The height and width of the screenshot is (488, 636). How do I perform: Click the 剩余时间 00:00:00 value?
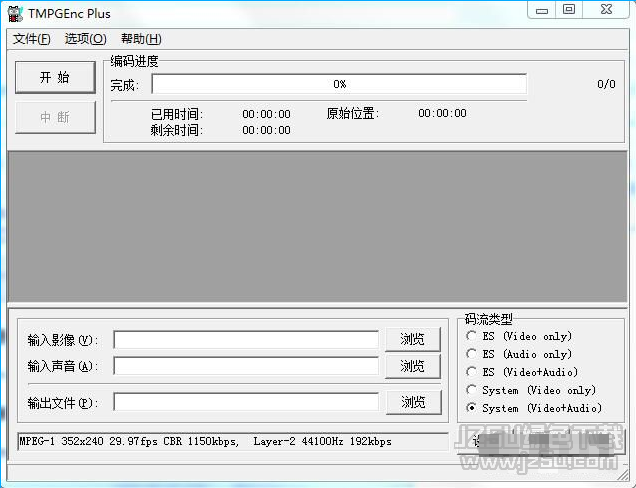click(x=266, y=130)
